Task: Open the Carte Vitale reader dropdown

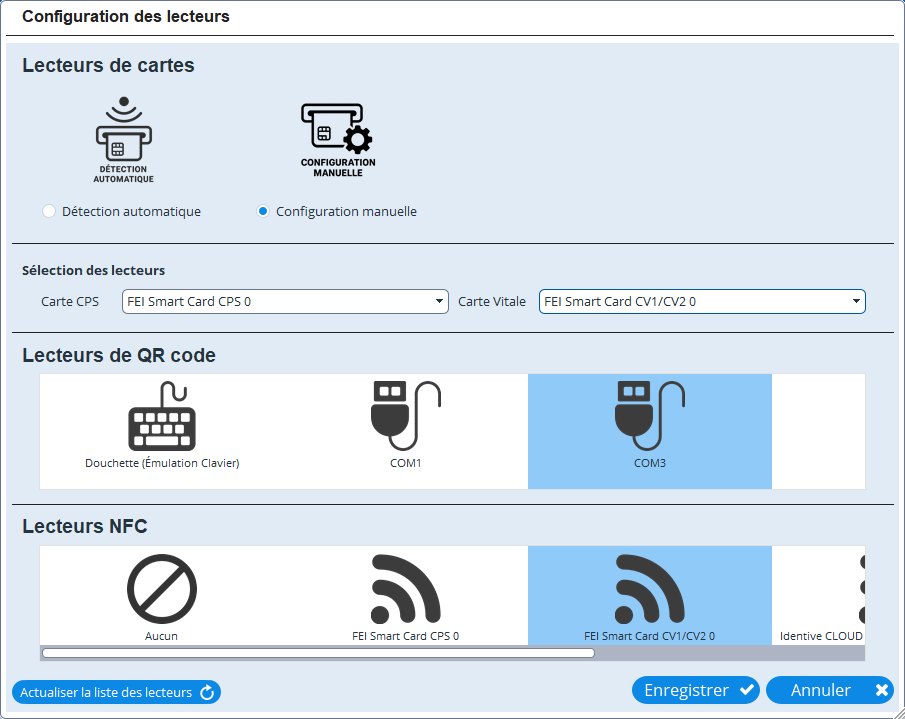Action: coord(702,301)
